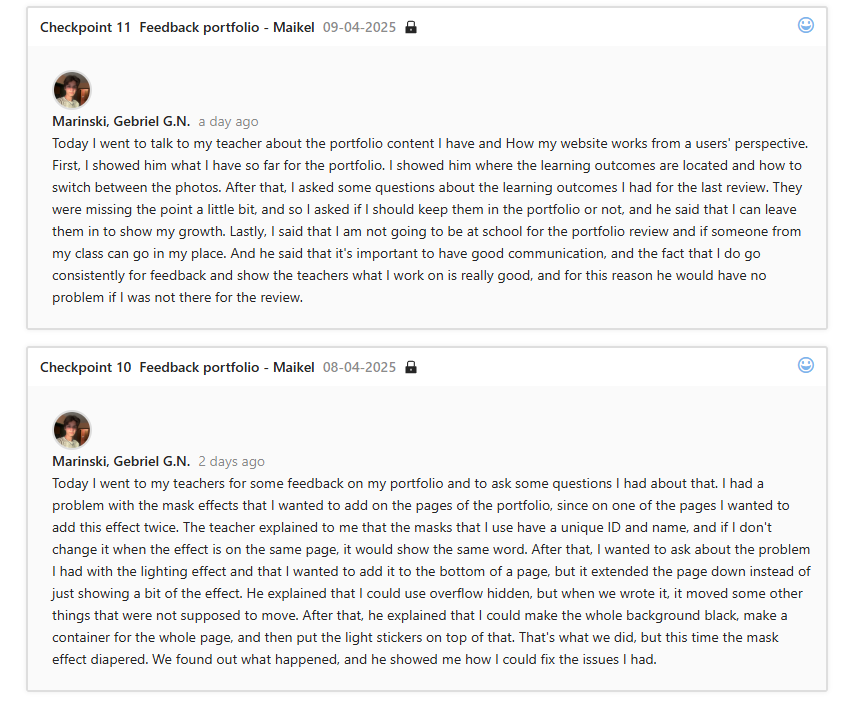The height and width of the screenshot is (701, 848).
Task: Click the "2 days ago" timestamp
Action: (x=231, y=461)
